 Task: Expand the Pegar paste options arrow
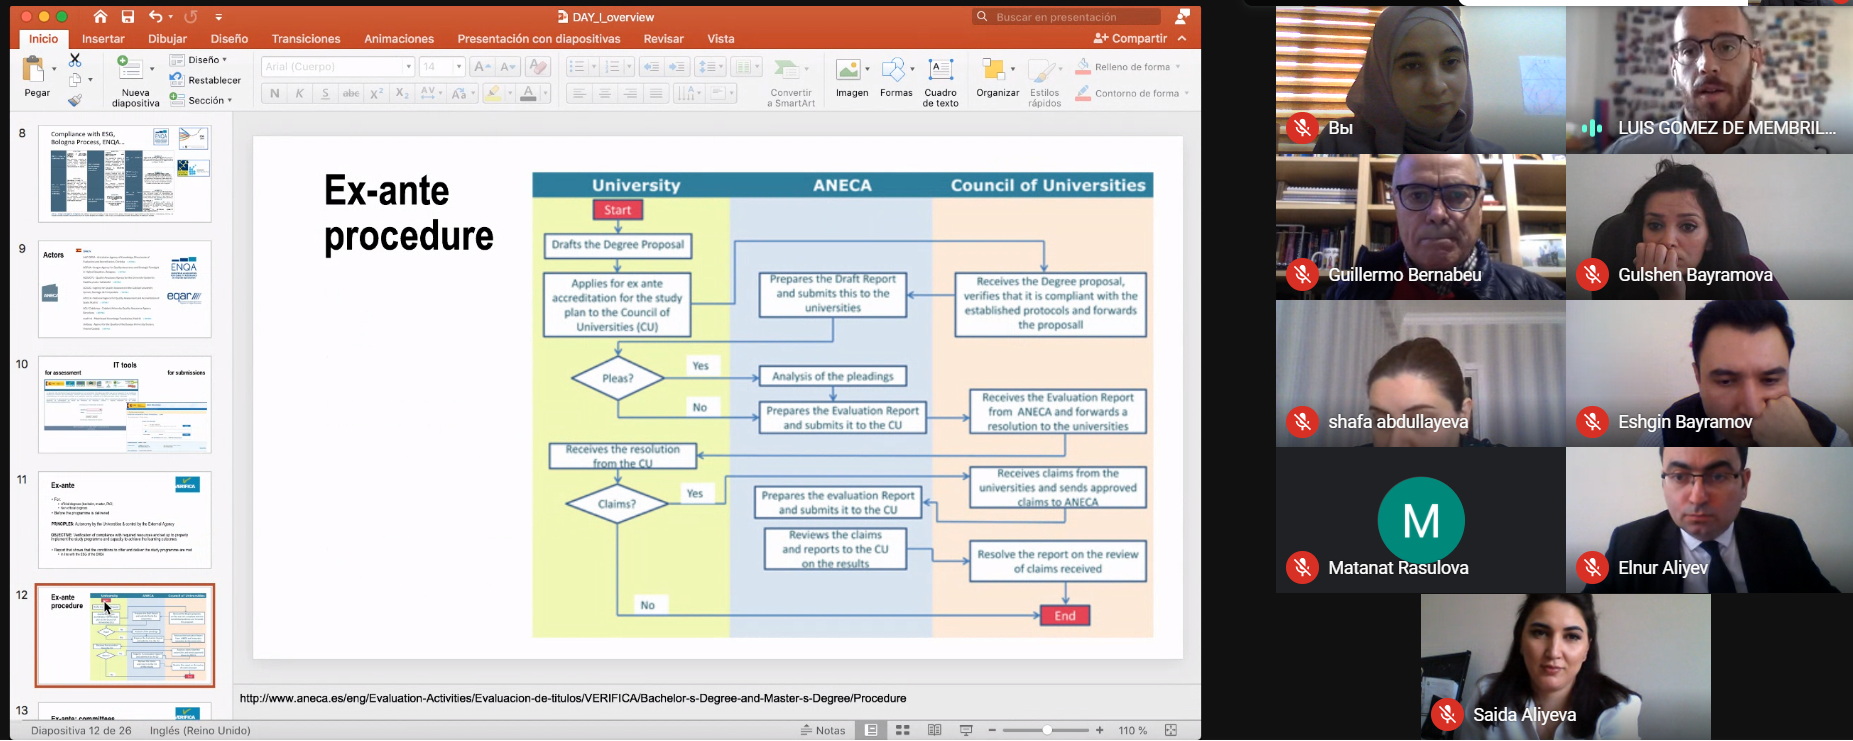54,69
